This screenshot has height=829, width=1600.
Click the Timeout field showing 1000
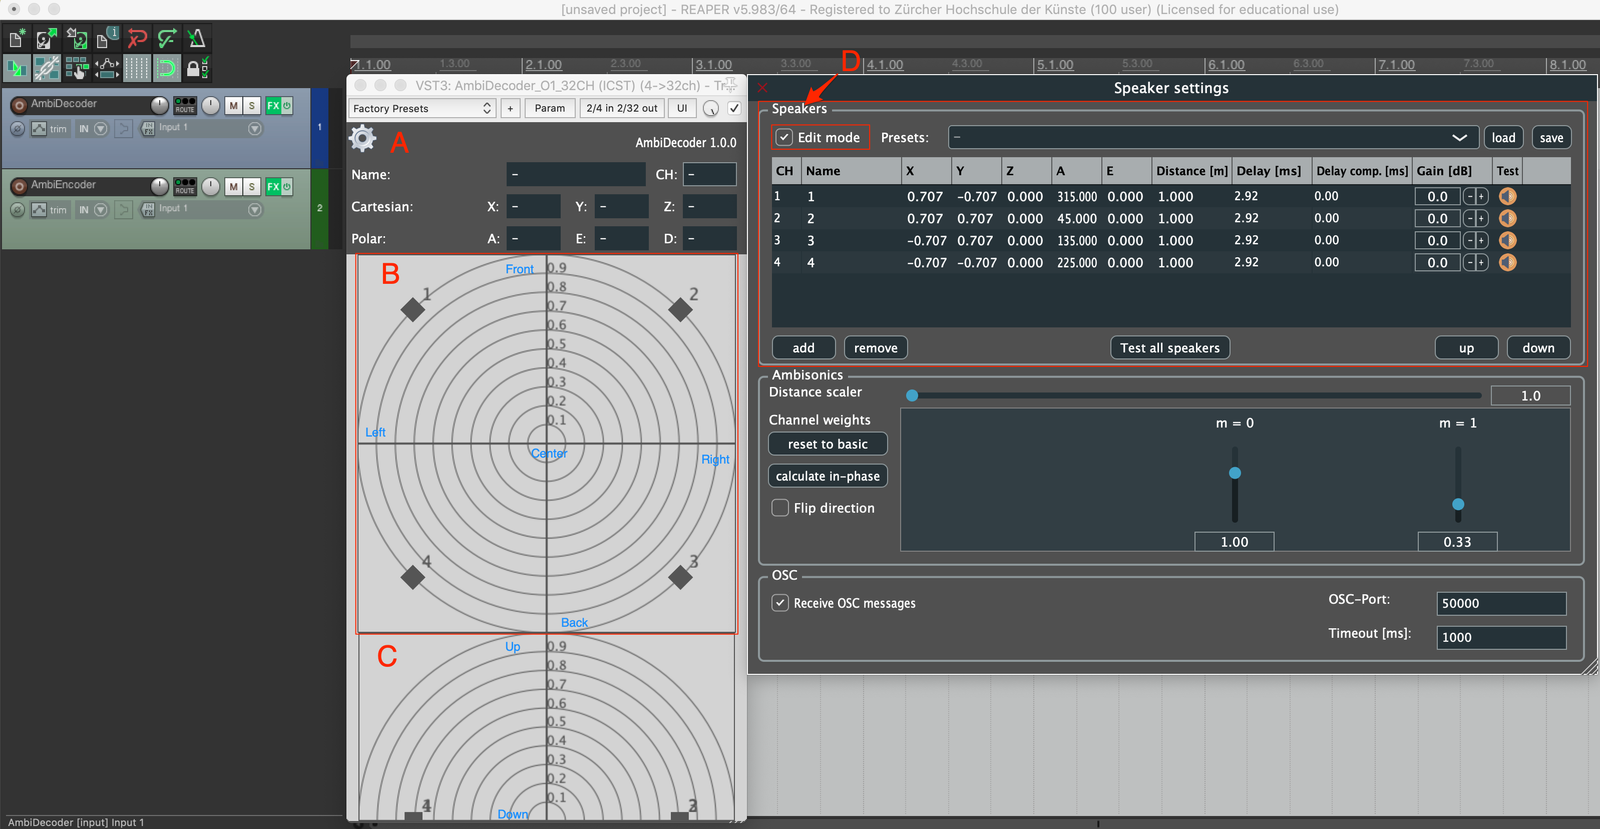tap(1501, 637)
